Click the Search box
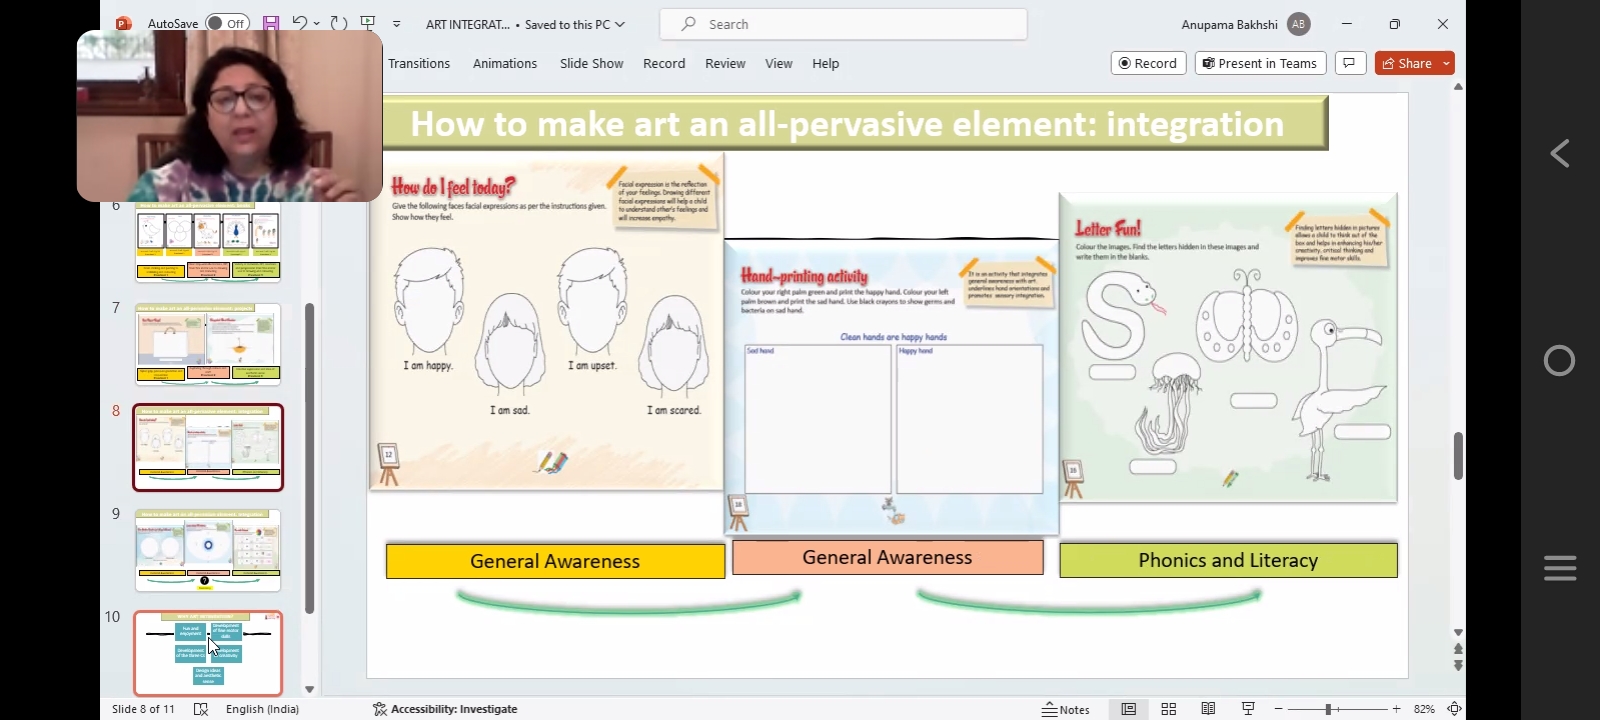The height and width of the screenshot is (720, 1600). (843, 24)
